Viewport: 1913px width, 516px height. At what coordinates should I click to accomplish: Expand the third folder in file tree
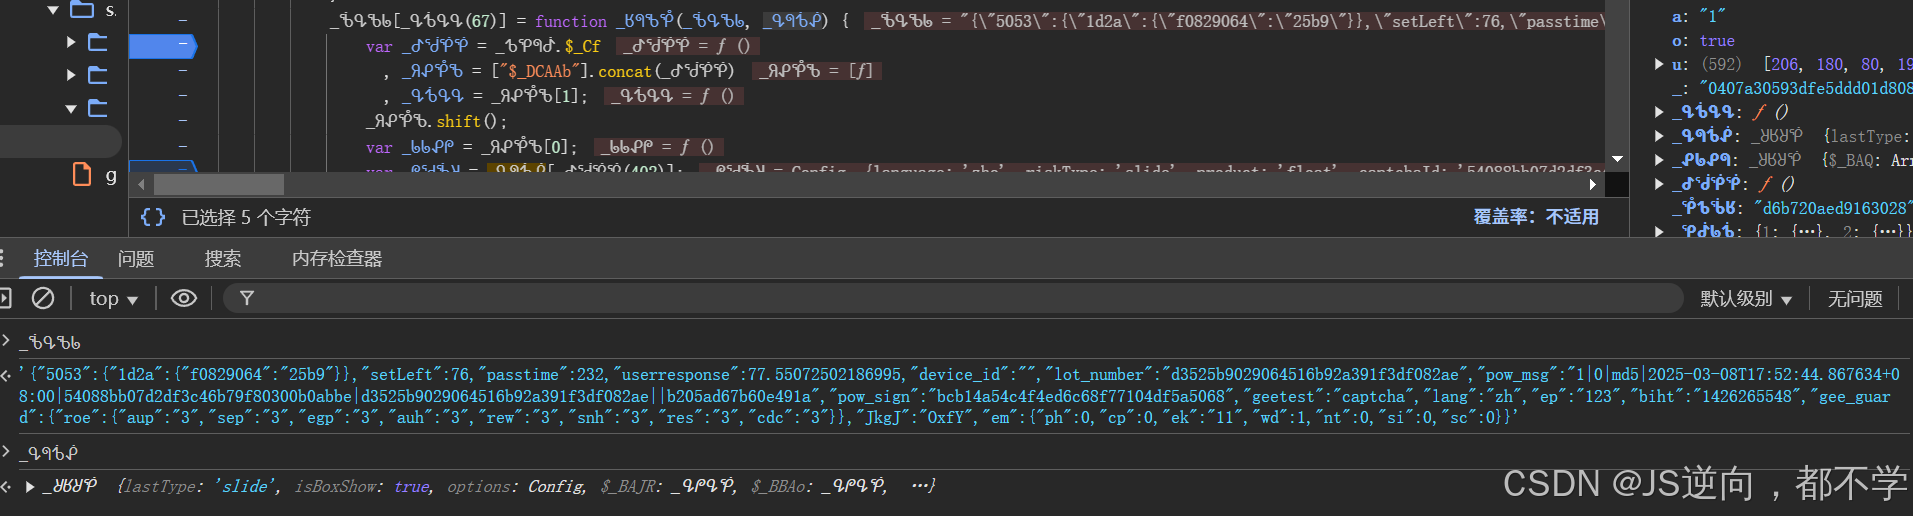[x=71, y=75]
